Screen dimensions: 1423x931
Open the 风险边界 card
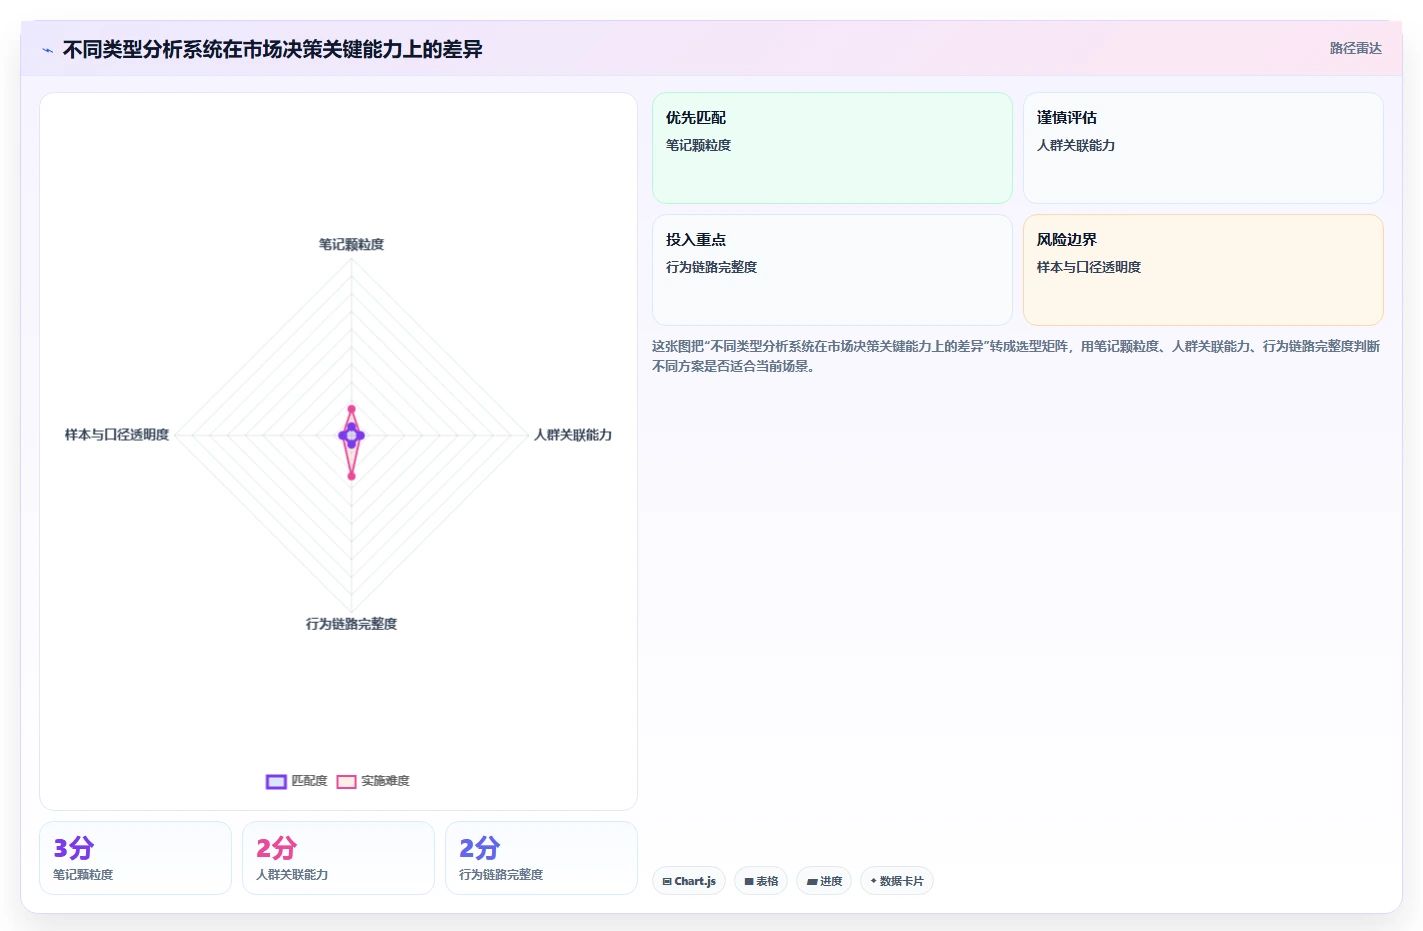[x=1203, y=270]
